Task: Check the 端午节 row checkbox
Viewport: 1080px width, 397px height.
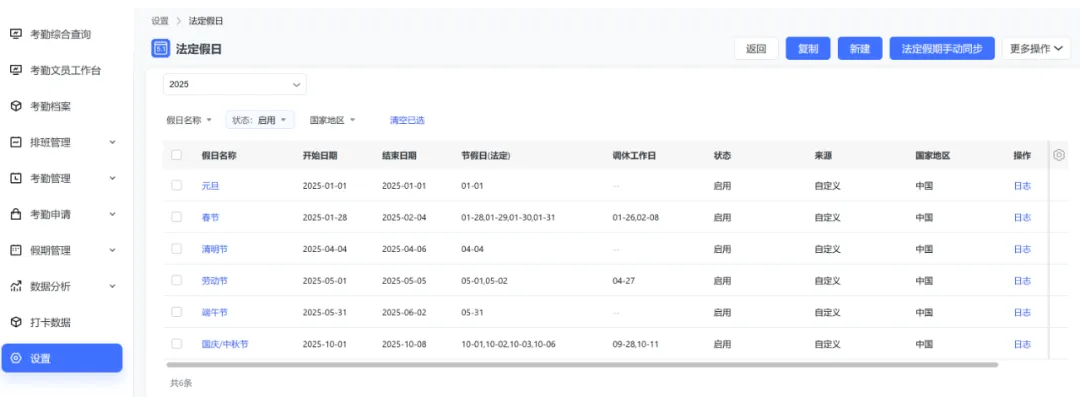Action: click(x=176, y=312)
